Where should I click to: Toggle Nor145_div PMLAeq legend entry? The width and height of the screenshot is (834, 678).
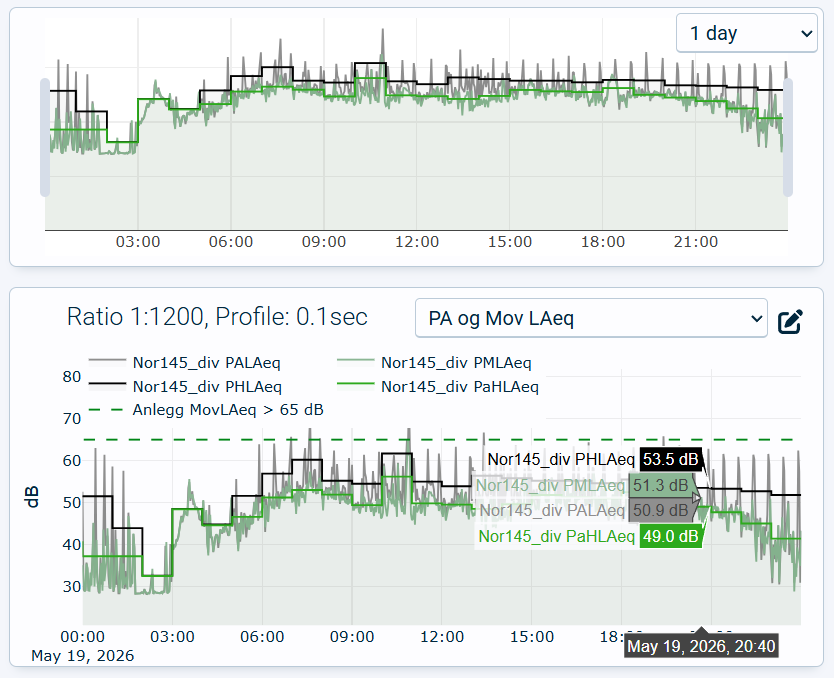point(435,363)
